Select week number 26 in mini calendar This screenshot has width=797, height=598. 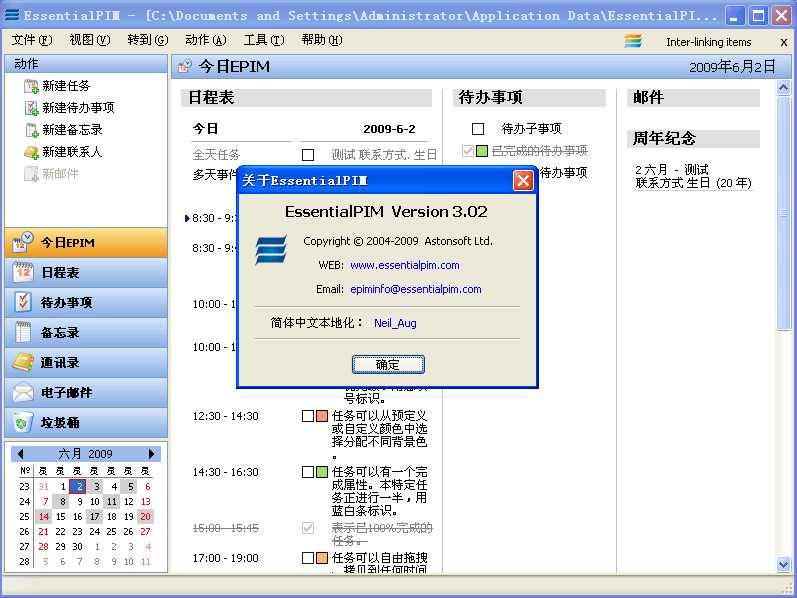pyautogui.click(x=24, y=531)
